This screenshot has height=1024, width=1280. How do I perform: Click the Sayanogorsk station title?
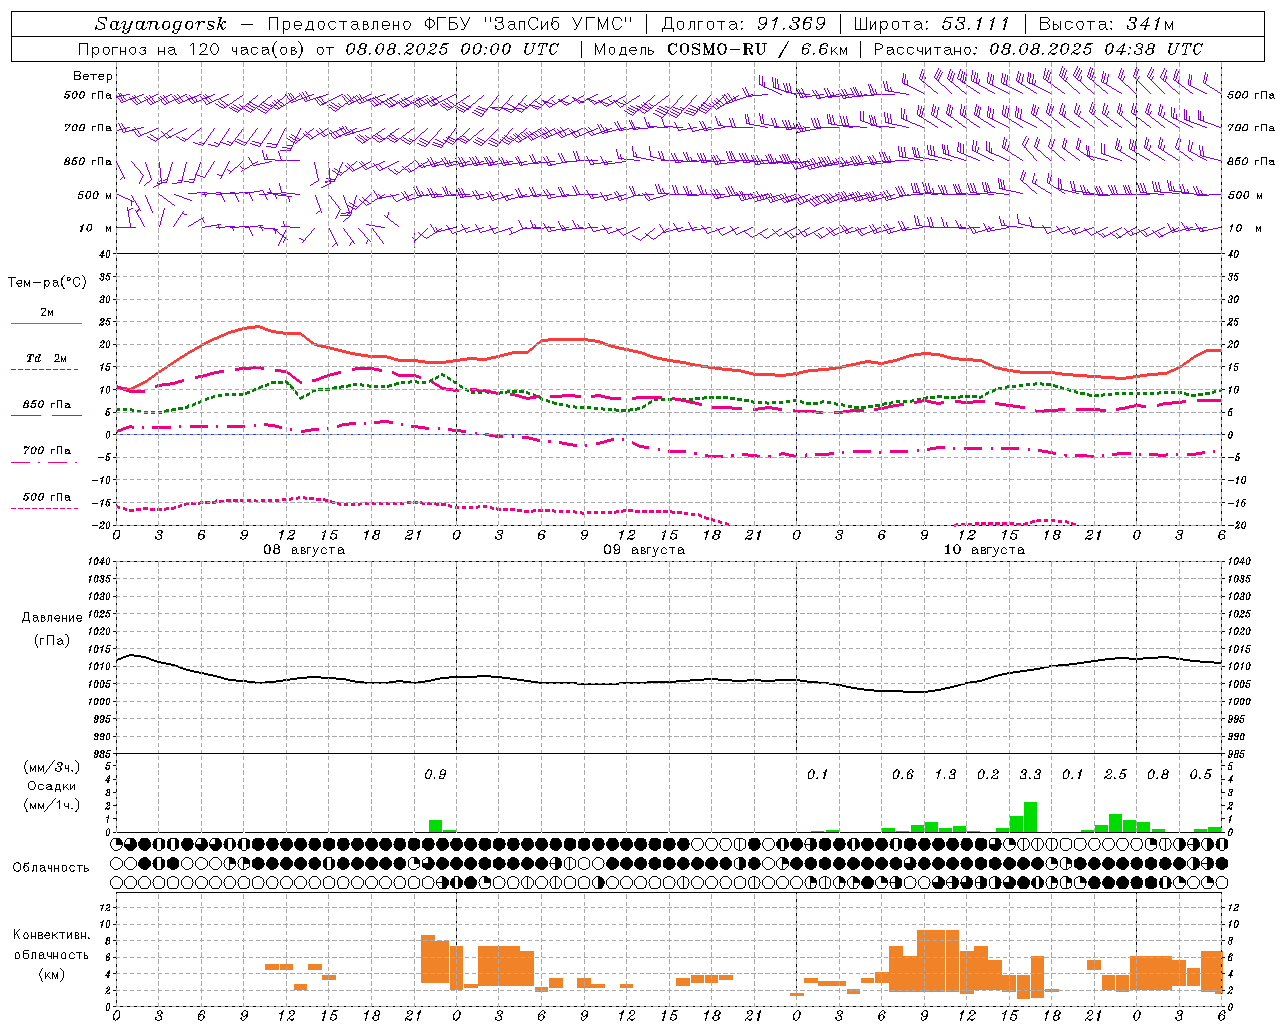coord(161,24)
